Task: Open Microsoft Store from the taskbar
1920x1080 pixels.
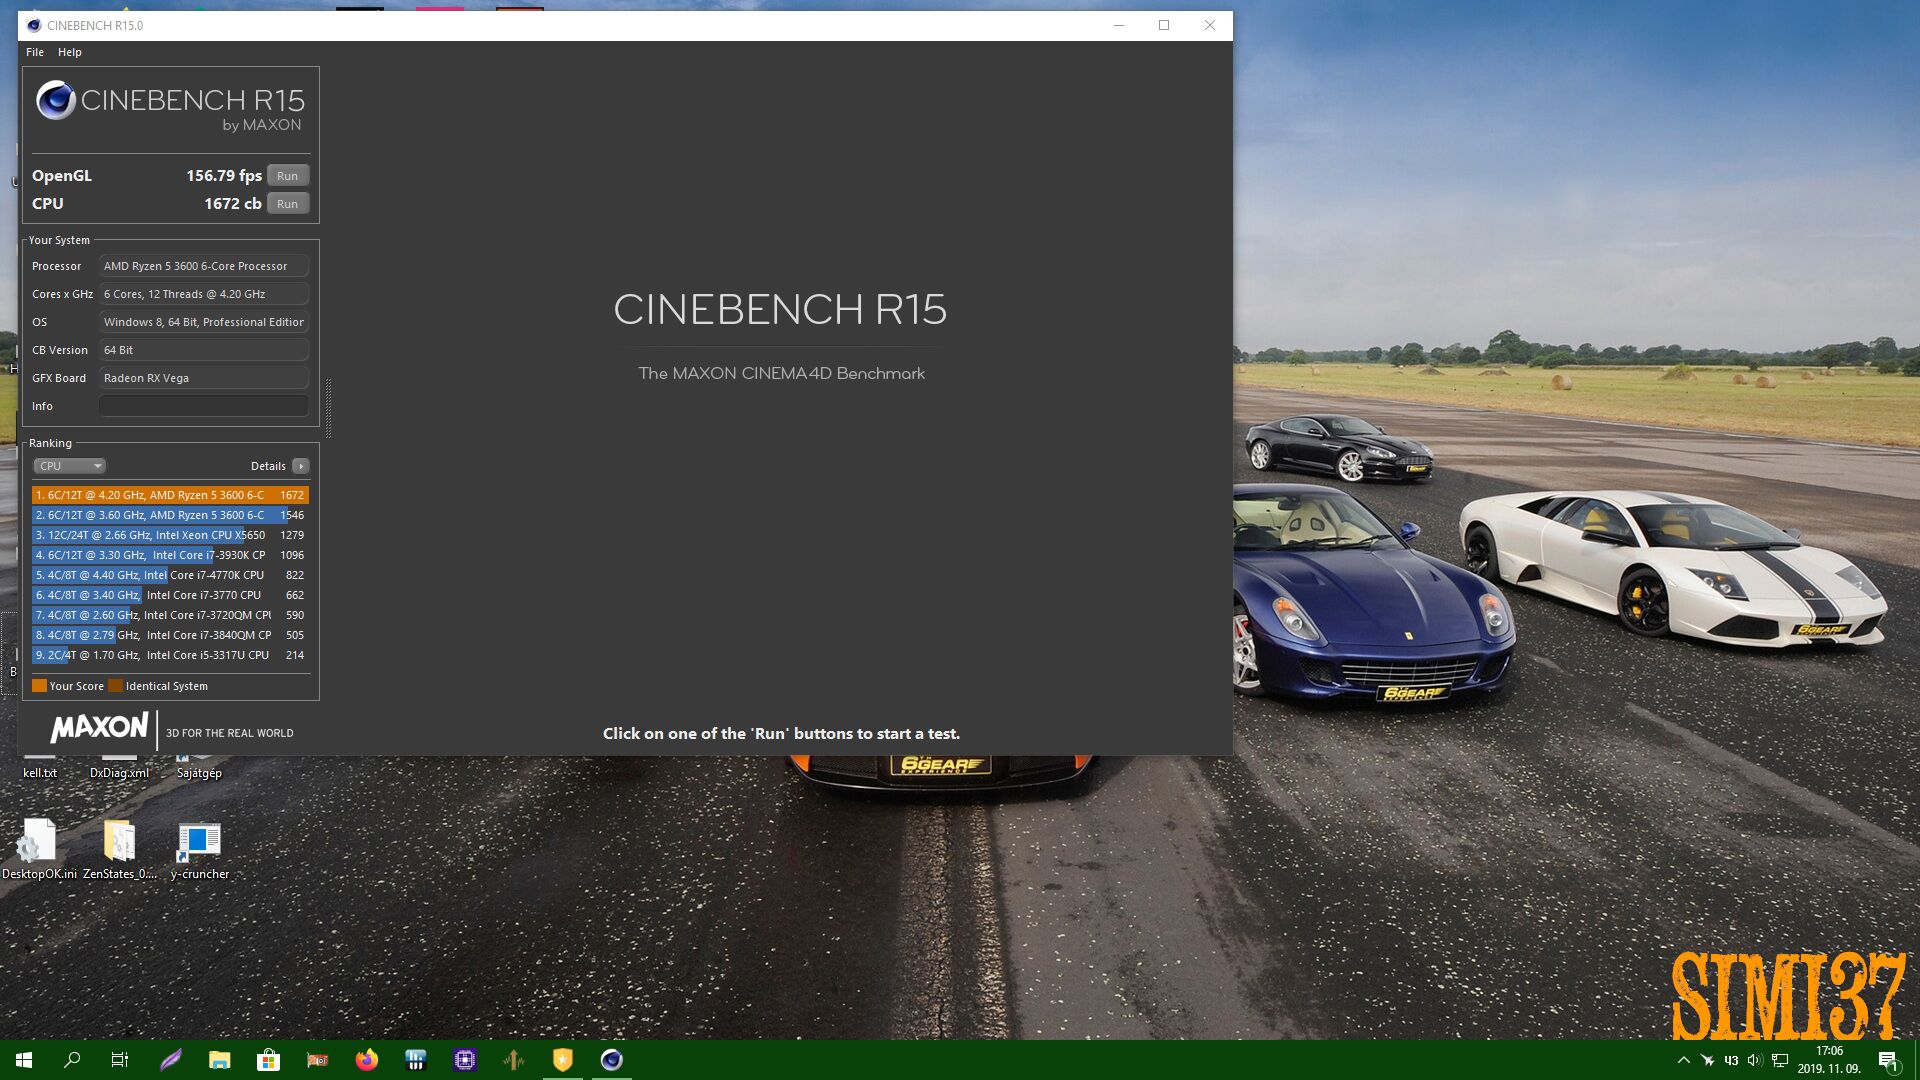Action: 268,1060
